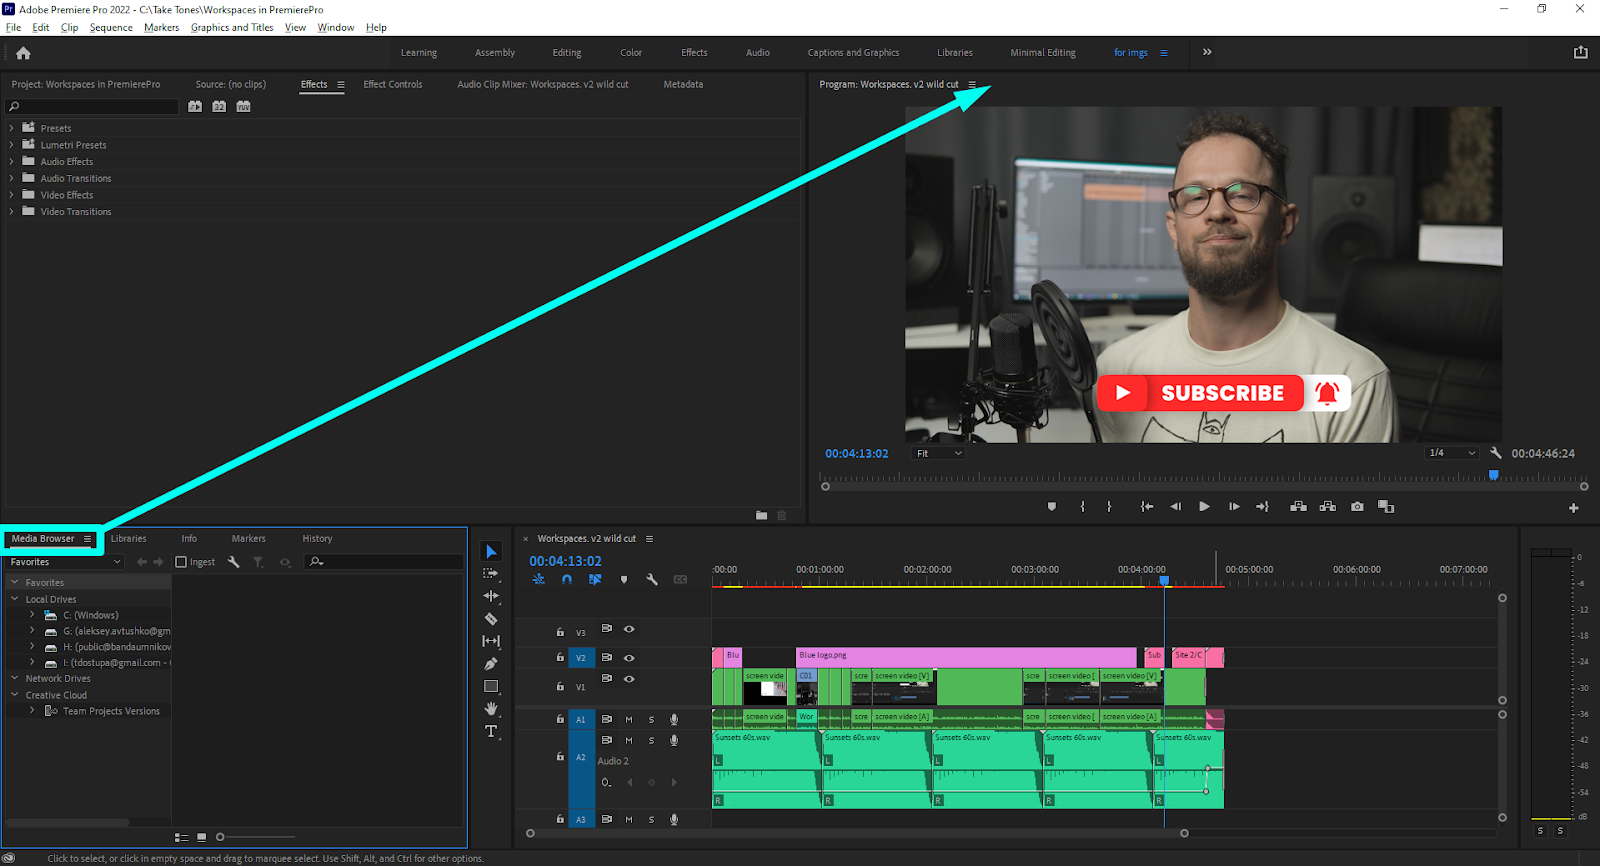Screen dimensions: 1600x866
Task: Expand the Video Effects folder
Action: coord(12,195)
